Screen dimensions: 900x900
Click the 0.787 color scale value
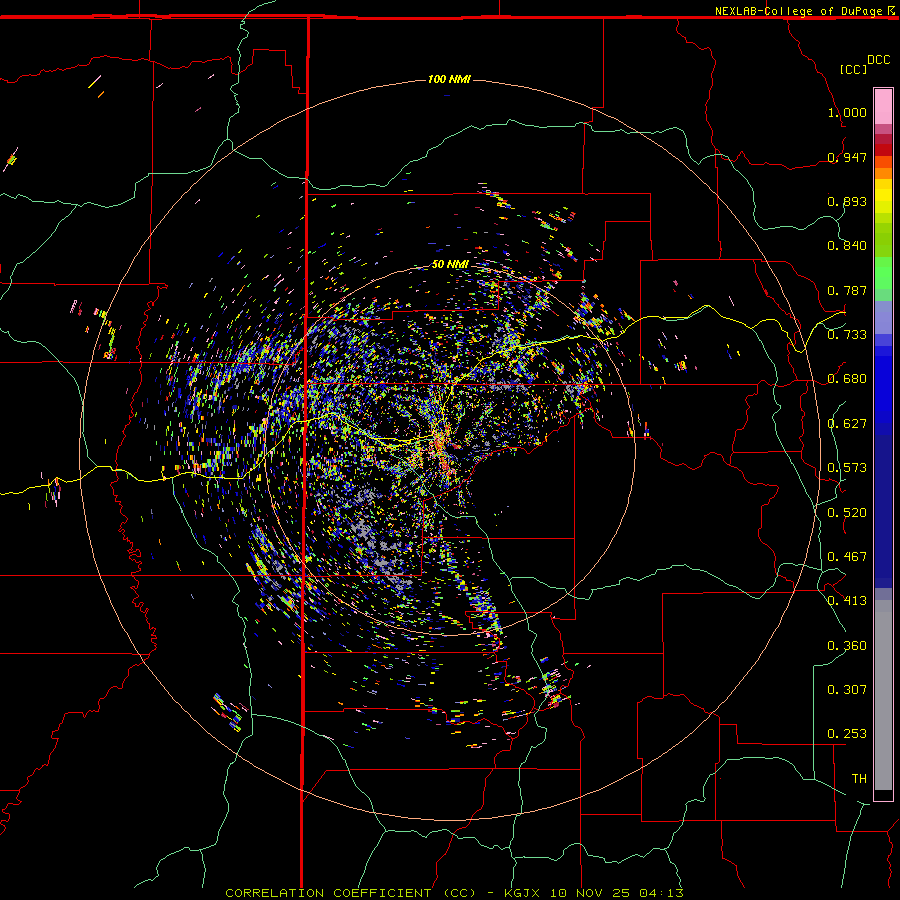[x=847, y=290]
